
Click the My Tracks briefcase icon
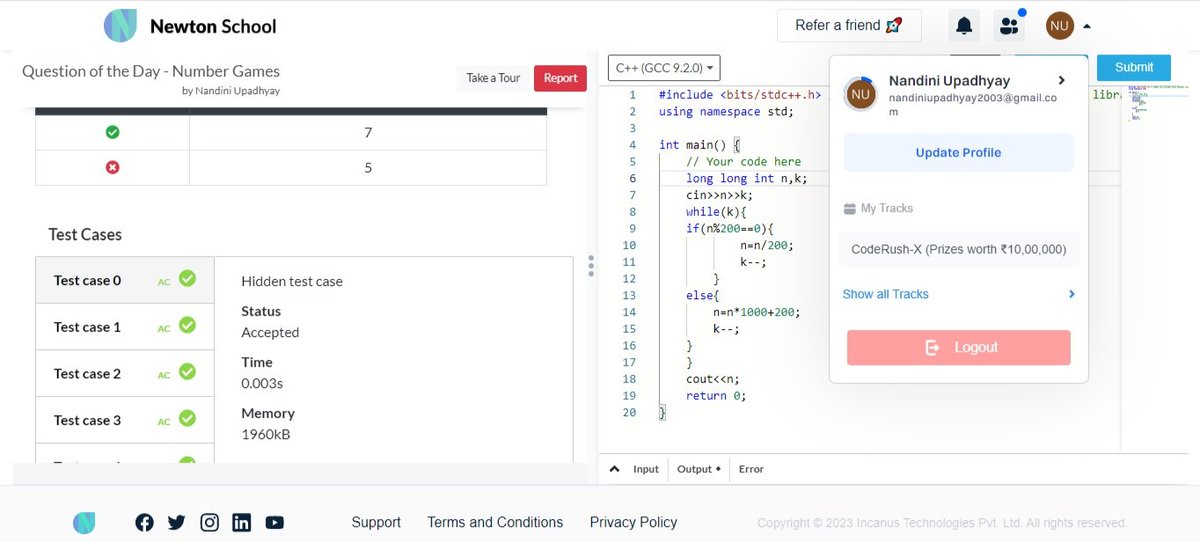(850, 209)
